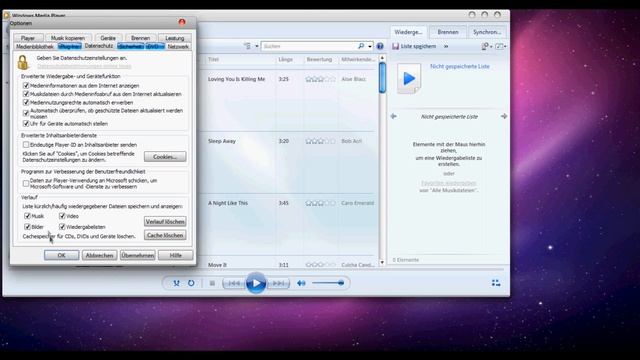This screenshot has width=640, height=360.
Task: Rate Move It with the stars
Action: (x=320, y=265)
